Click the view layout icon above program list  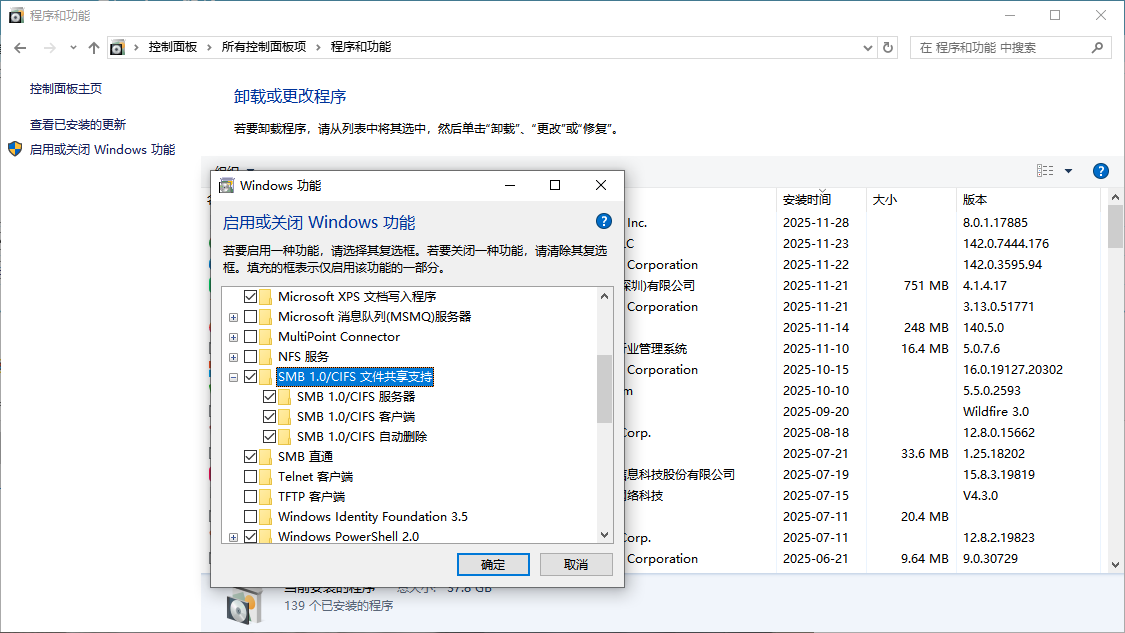click(x=1045, y=171)
